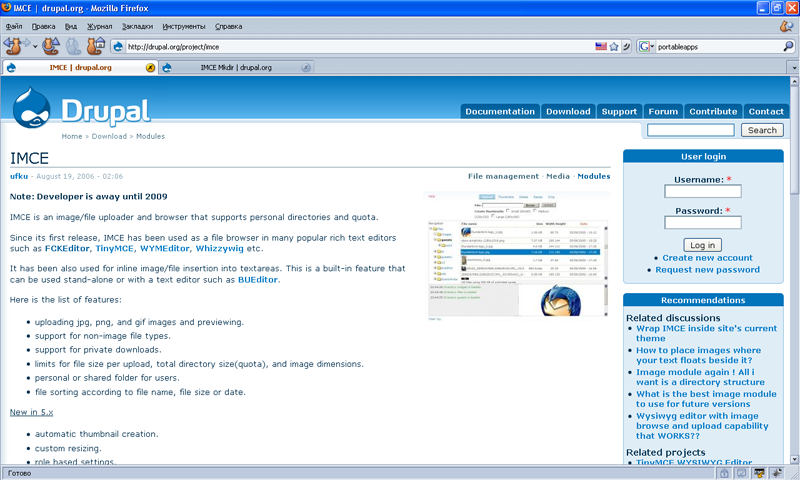Open author ufku's profile link

click(19, 176)
